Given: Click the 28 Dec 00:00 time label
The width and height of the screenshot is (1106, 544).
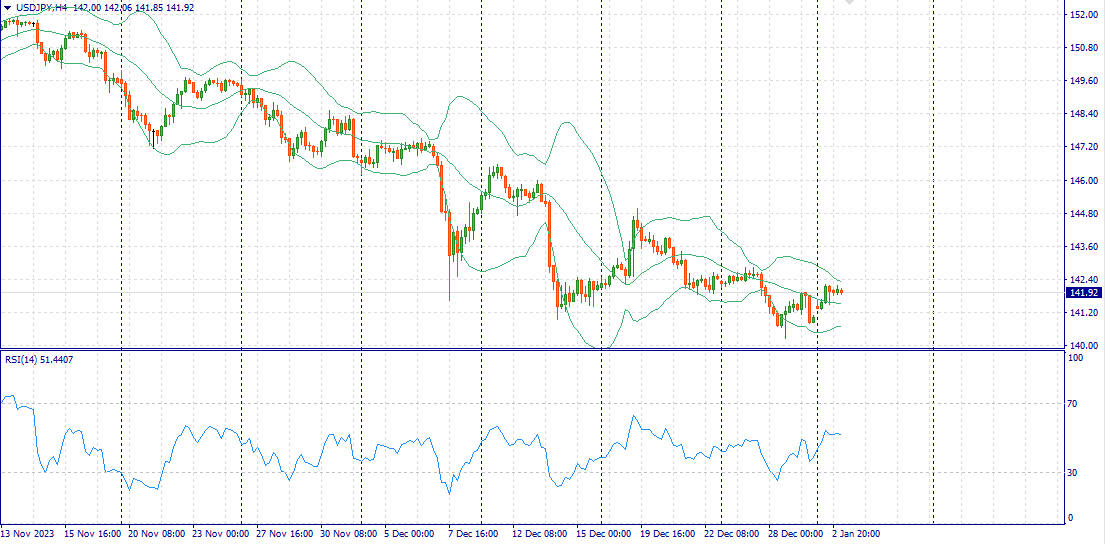Looking at the screenshot, I should pos(796,534).
